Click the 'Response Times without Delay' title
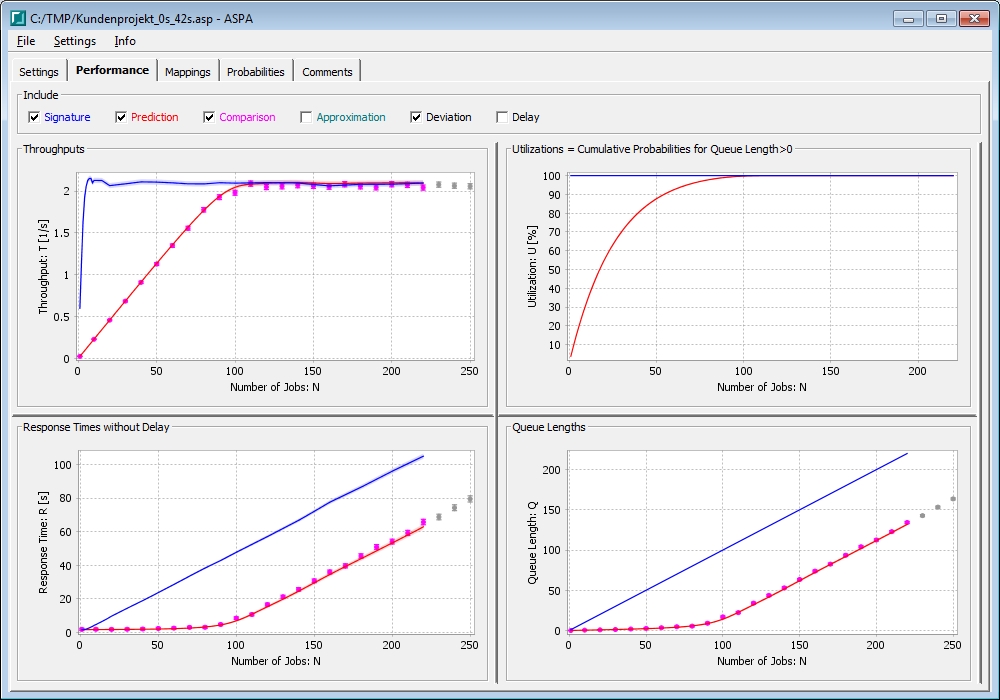This screenshot has height=700, width=1000. click(96, 427)
